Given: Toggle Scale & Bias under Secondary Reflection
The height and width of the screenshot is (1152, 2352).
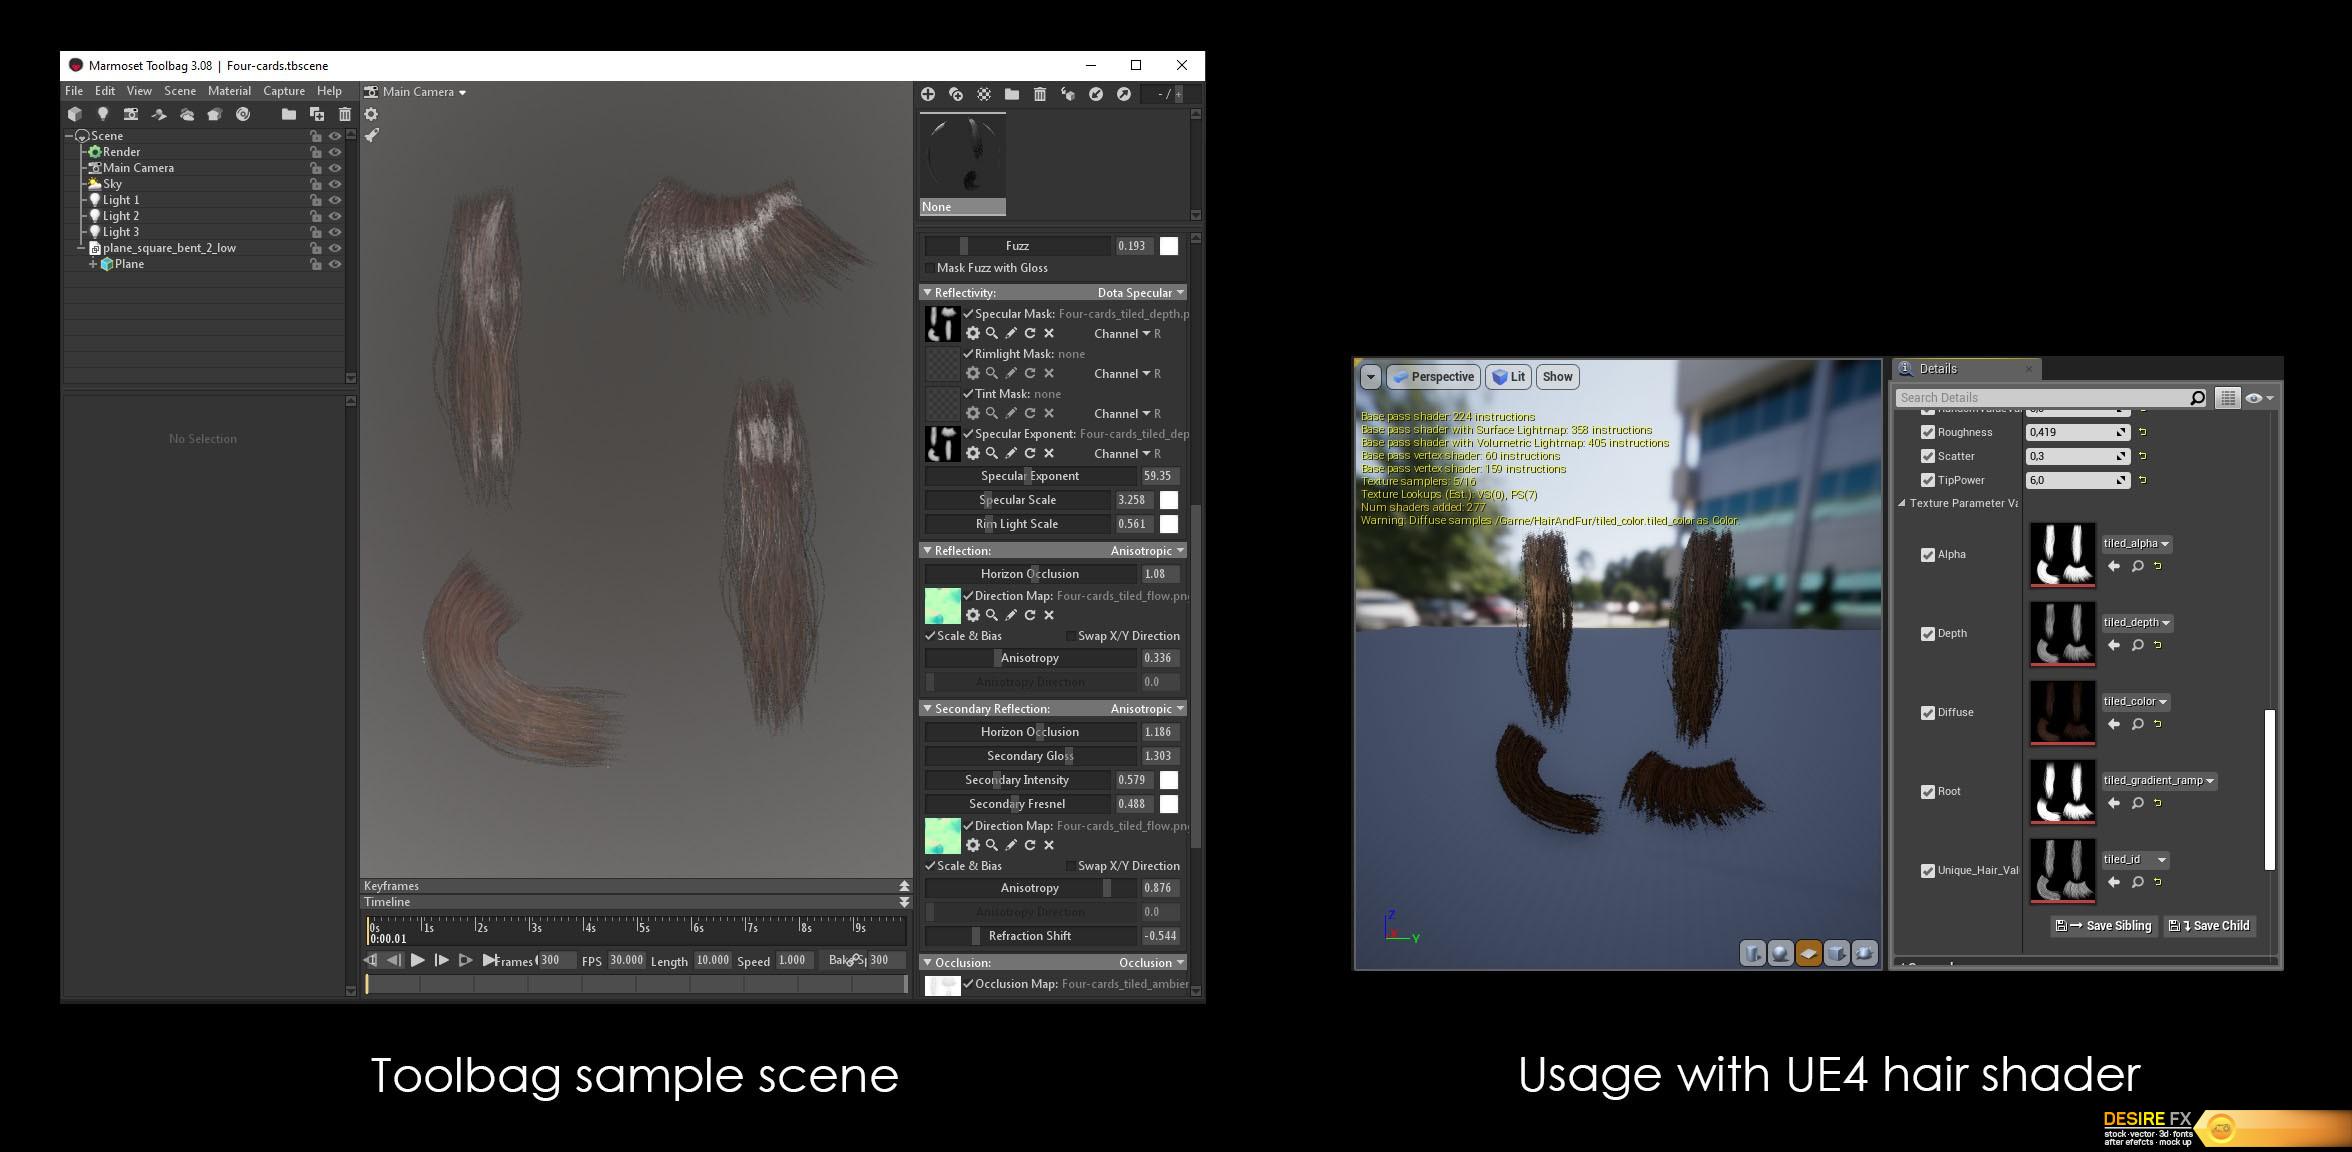Looking at the screenshot, I should tap(930, 866).
